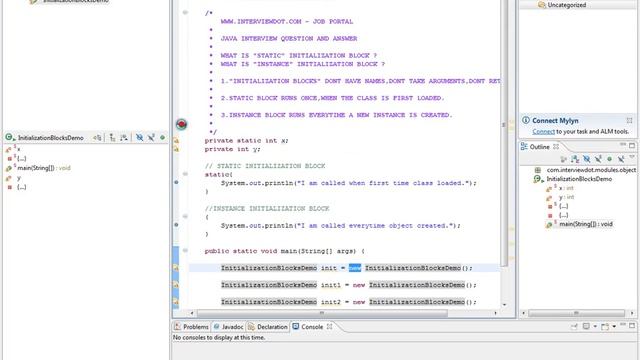Close the Console tab

point(329,327)
